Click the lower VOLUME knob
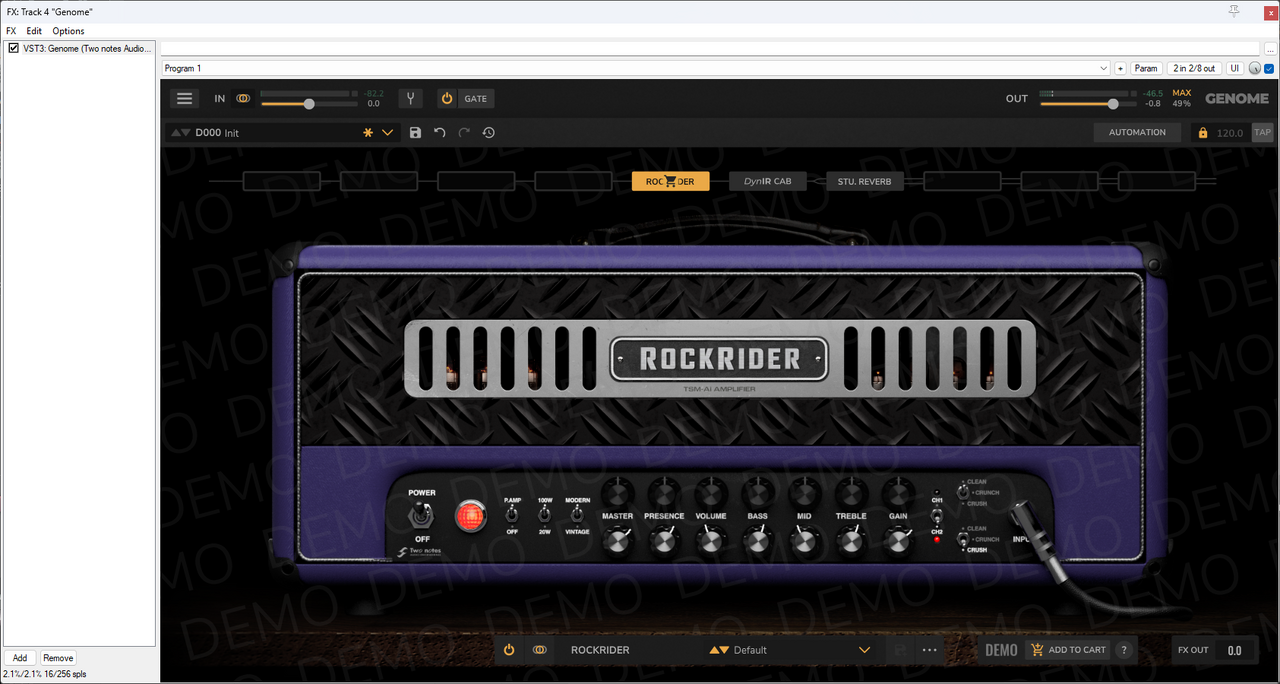The width and height of the screenshot is (1280, 684). 711,542
